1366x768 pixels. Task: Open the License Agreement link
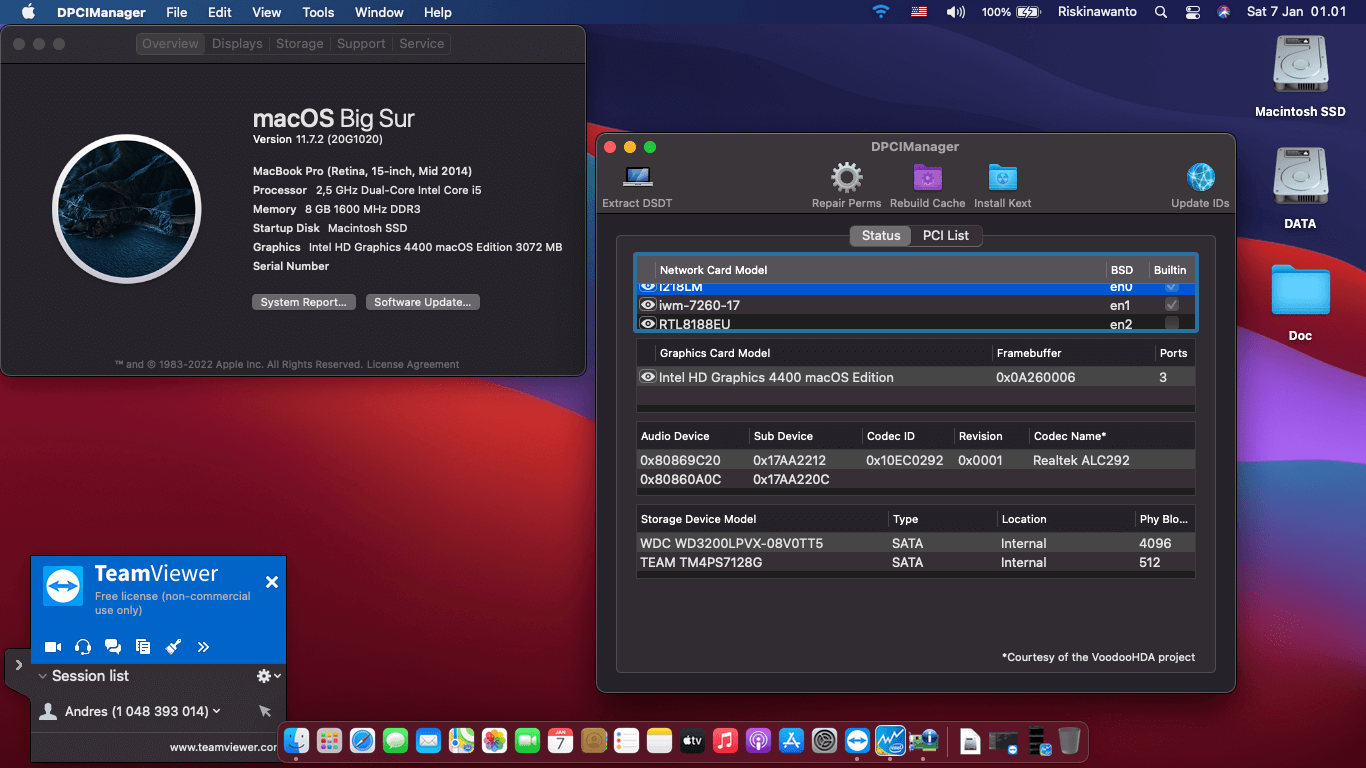tap(413, 365)
